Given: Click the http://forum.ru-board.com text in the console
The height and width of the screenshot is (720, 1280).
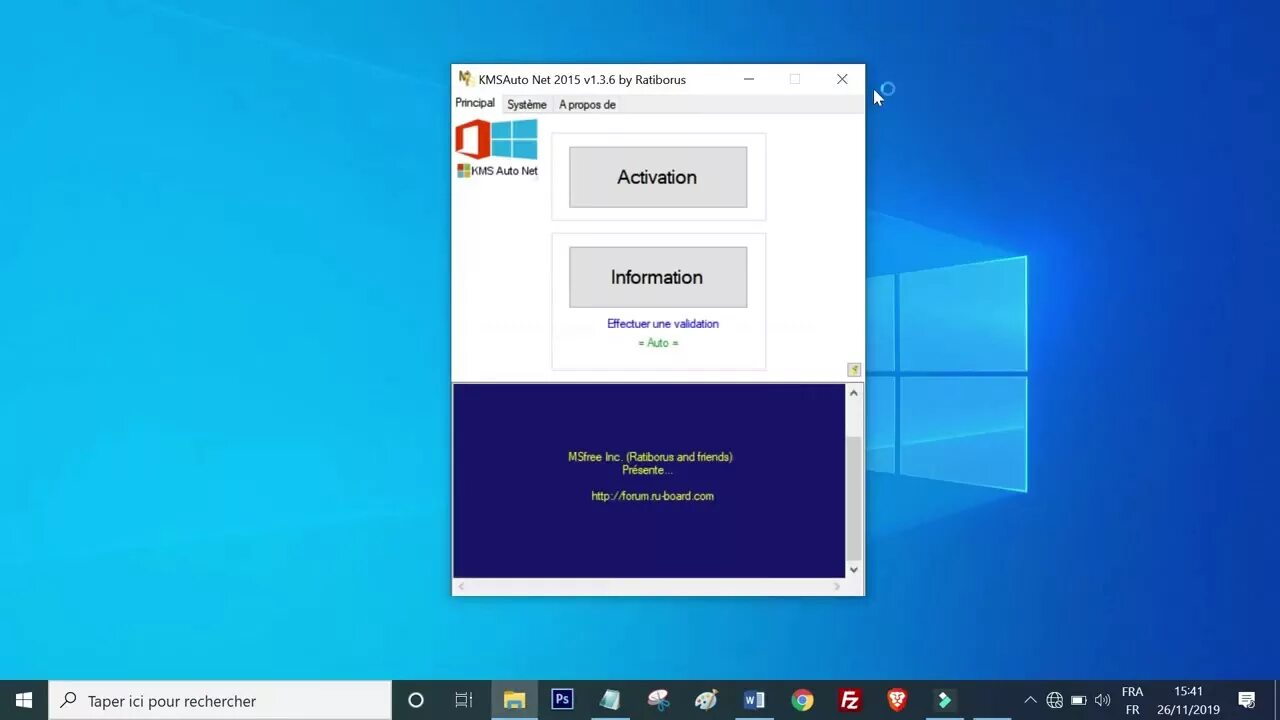Looking at the screenshot, I should (652, 496).
